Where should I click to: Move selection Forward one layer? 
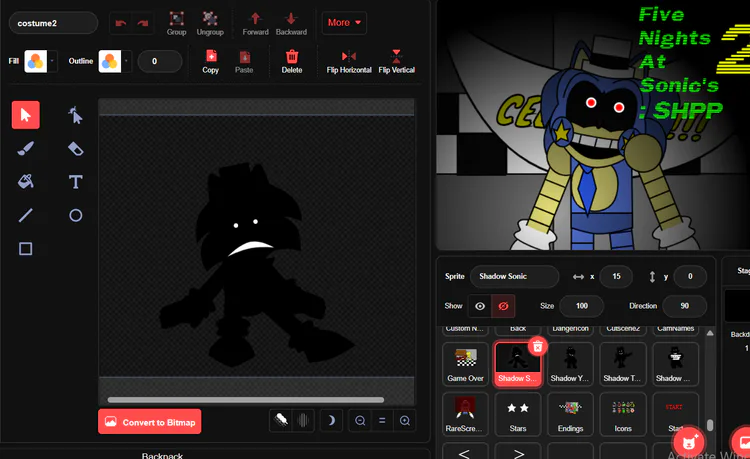255,23
